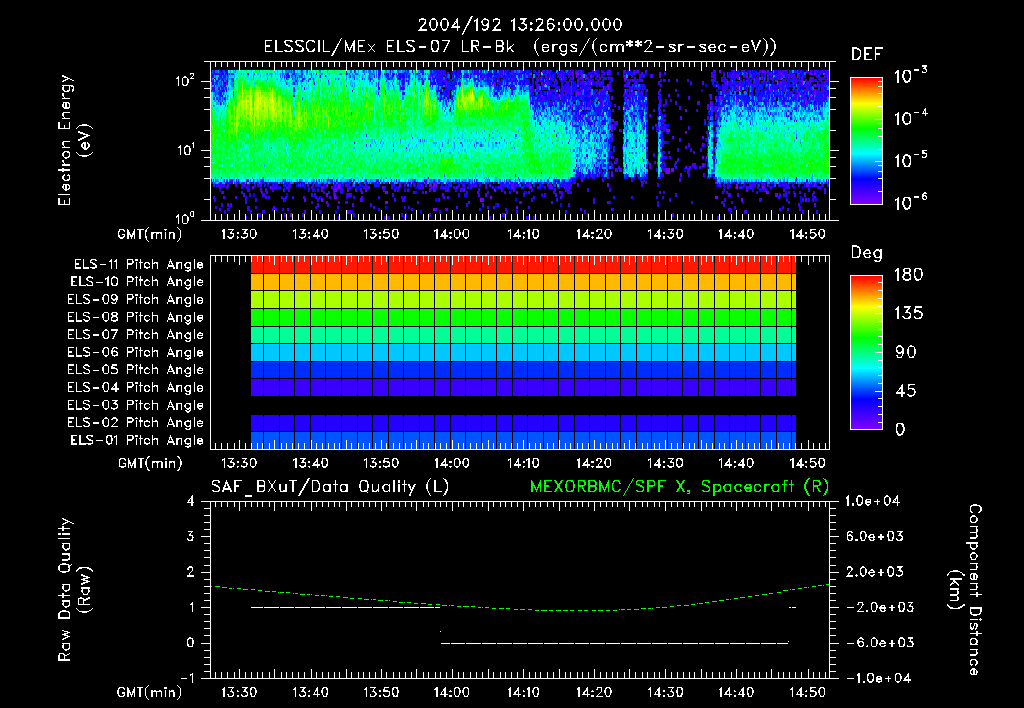Screen dimensions: 1024x708
Task: Click the ELS-08 Pitch Angle row label
Action: [x=135, y=317]
